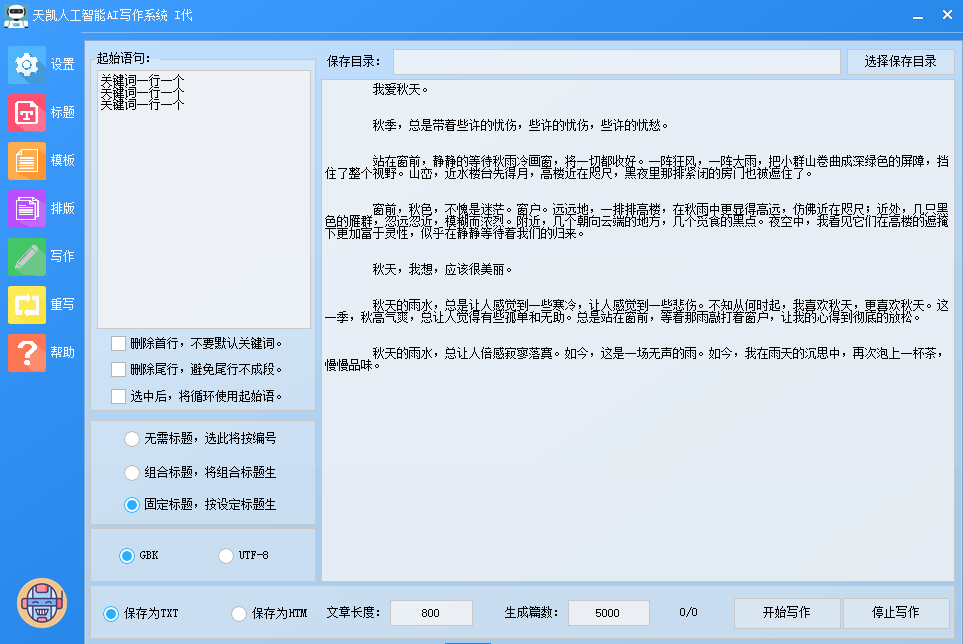The width and height of the screenshot is (963, 644).
Task: Select the 模板 template icon
Action: click(x=27, y=160)
